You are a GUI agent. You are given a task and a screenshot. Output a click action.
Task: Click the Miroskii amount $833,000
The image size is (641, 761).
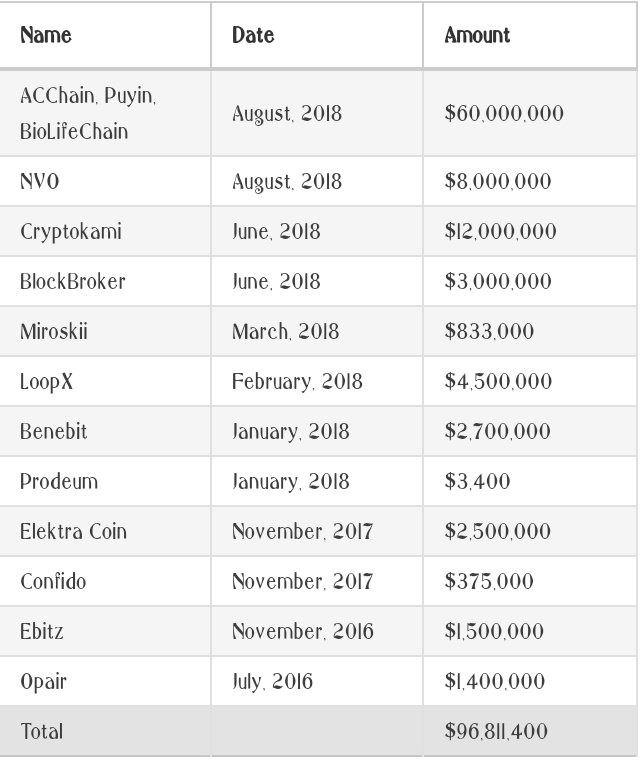tap(489, 331)
